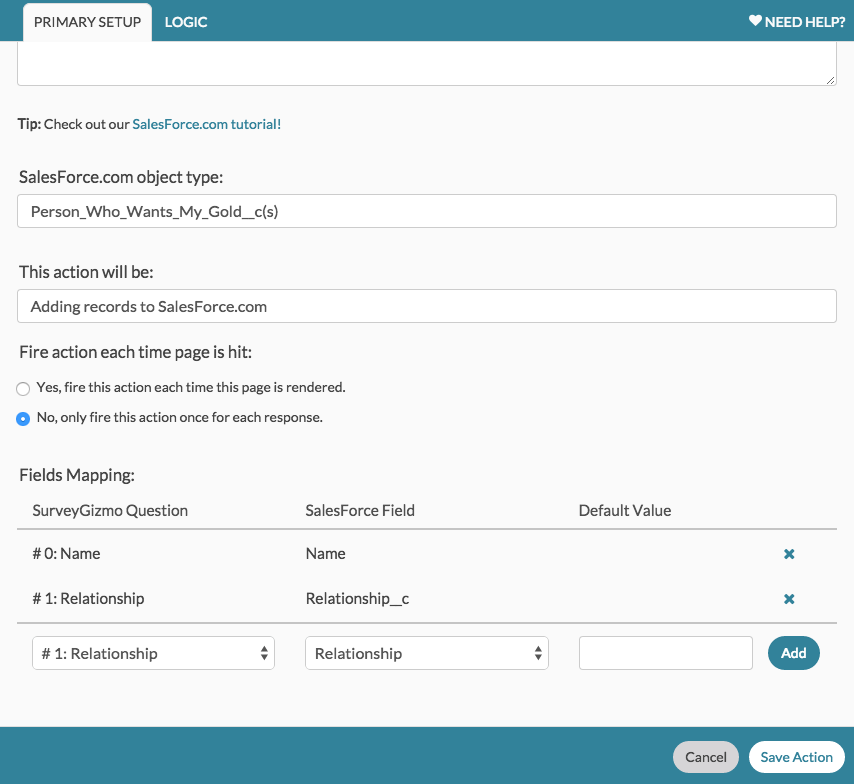
Task: Click the 'Name' SalesForce field cell
Action: (x=326, y=554)
